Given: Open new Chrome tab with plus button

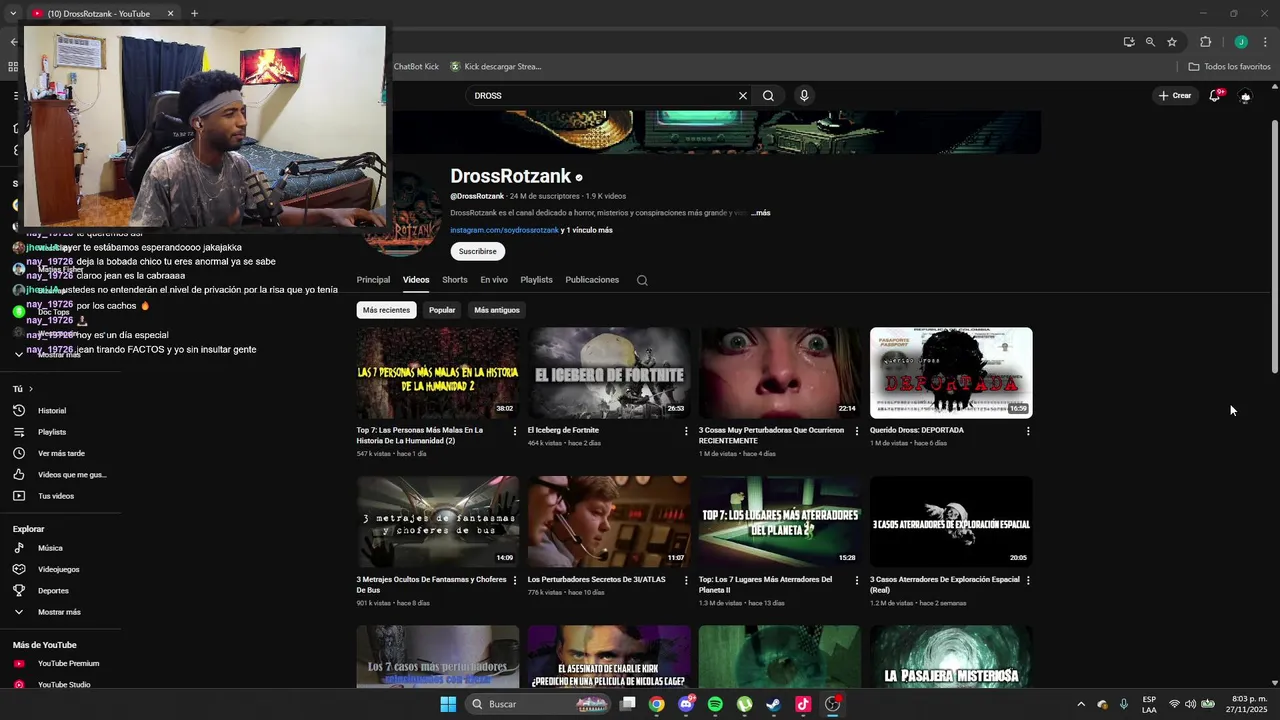Looking at the screenshot, I should 194,13.
